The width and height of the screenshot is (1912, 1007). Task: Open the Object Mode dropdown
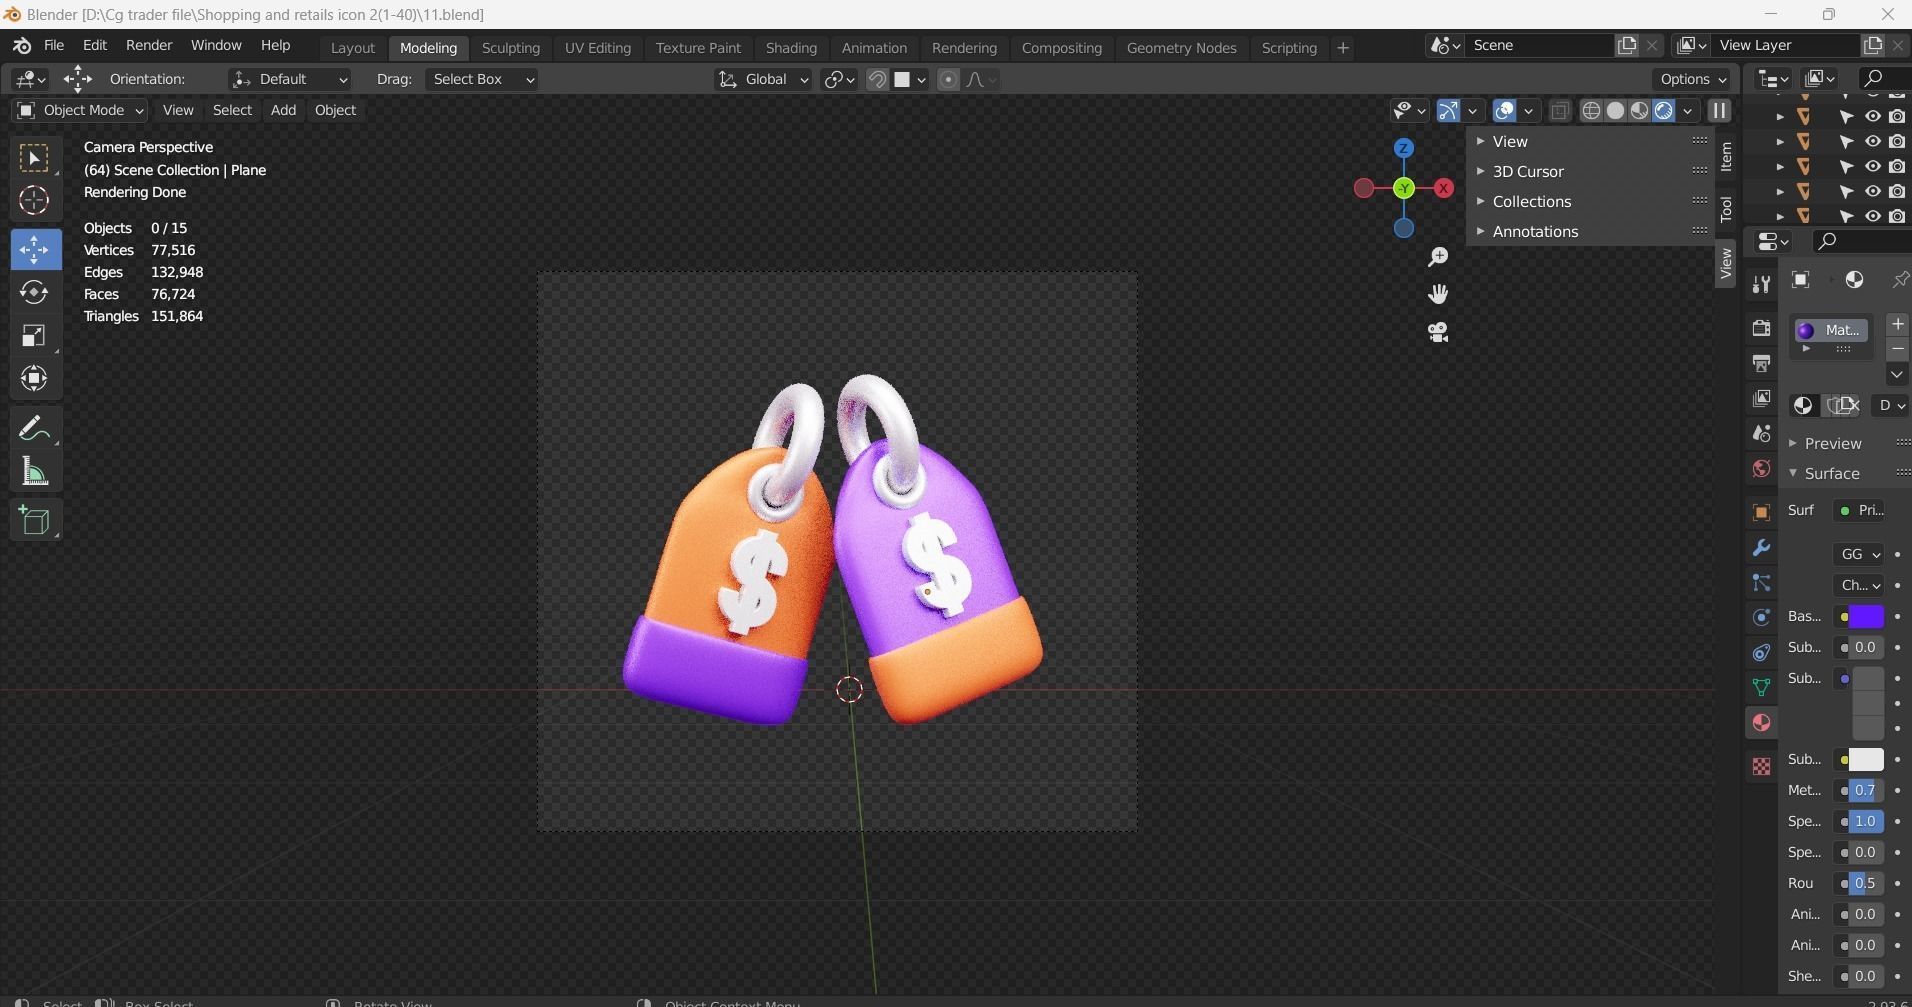[x=80, y=110]
